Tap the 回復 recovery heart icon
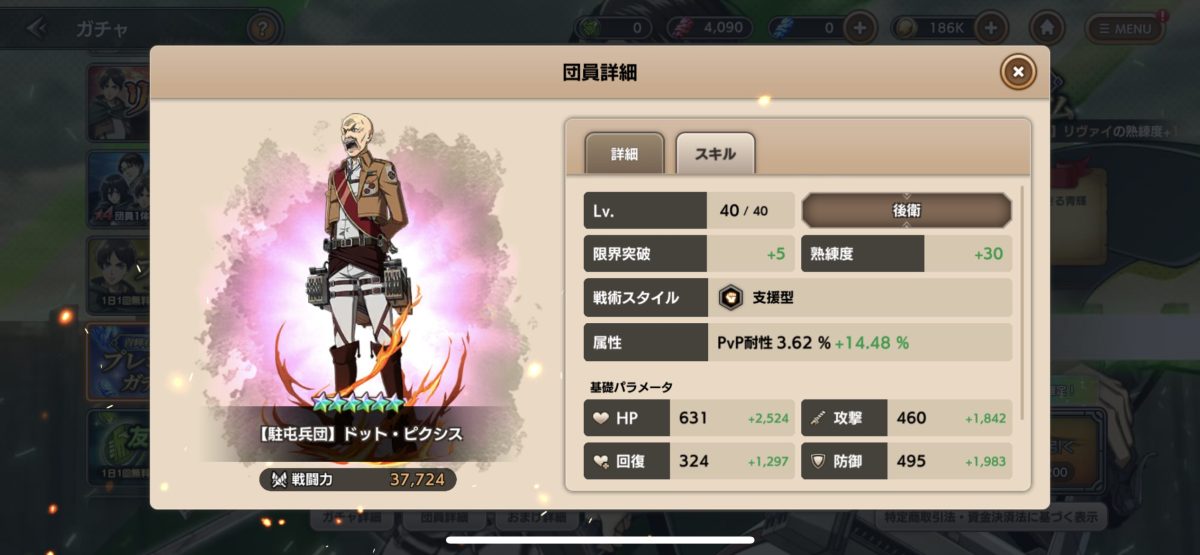 tap(601, 461)
